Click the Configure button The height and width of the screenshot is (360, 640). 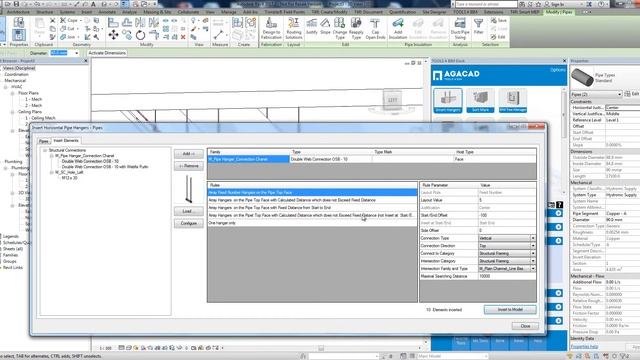click(189, 224)
